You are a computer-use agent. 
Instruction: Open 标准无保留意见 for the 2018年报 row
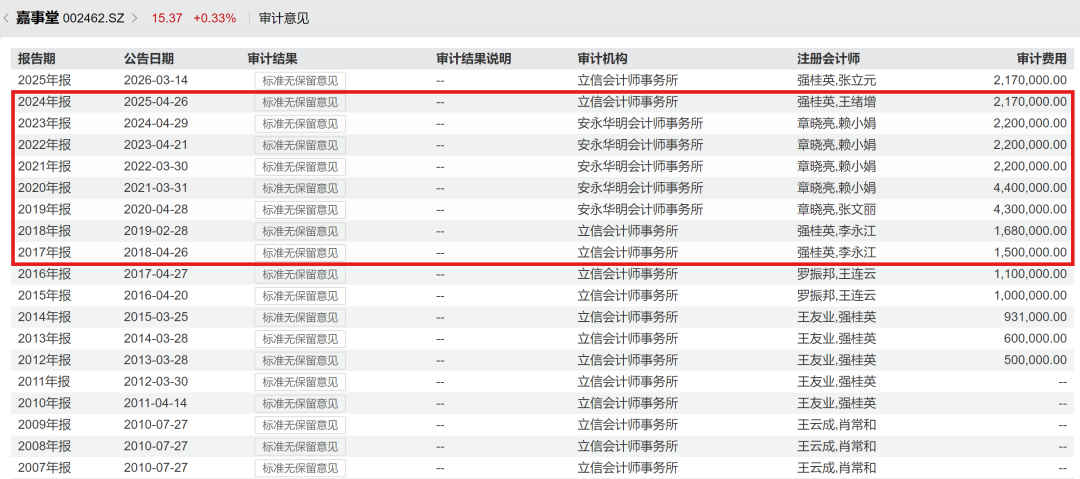[x=300, y=231]
